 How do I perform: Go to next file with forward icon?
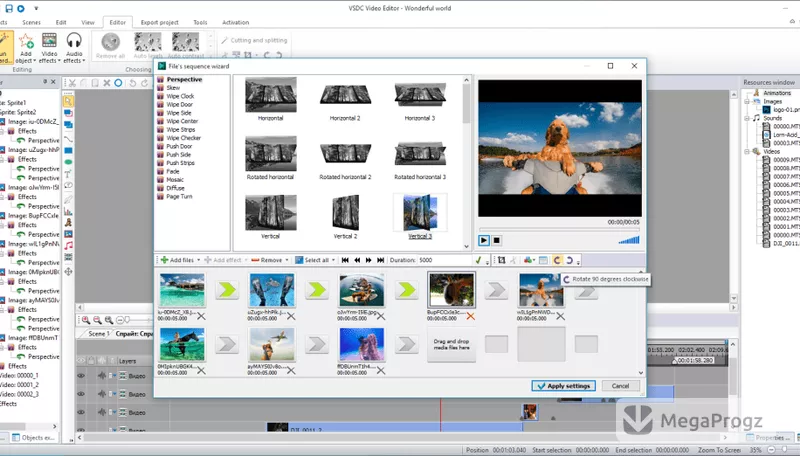coord(368,260)
